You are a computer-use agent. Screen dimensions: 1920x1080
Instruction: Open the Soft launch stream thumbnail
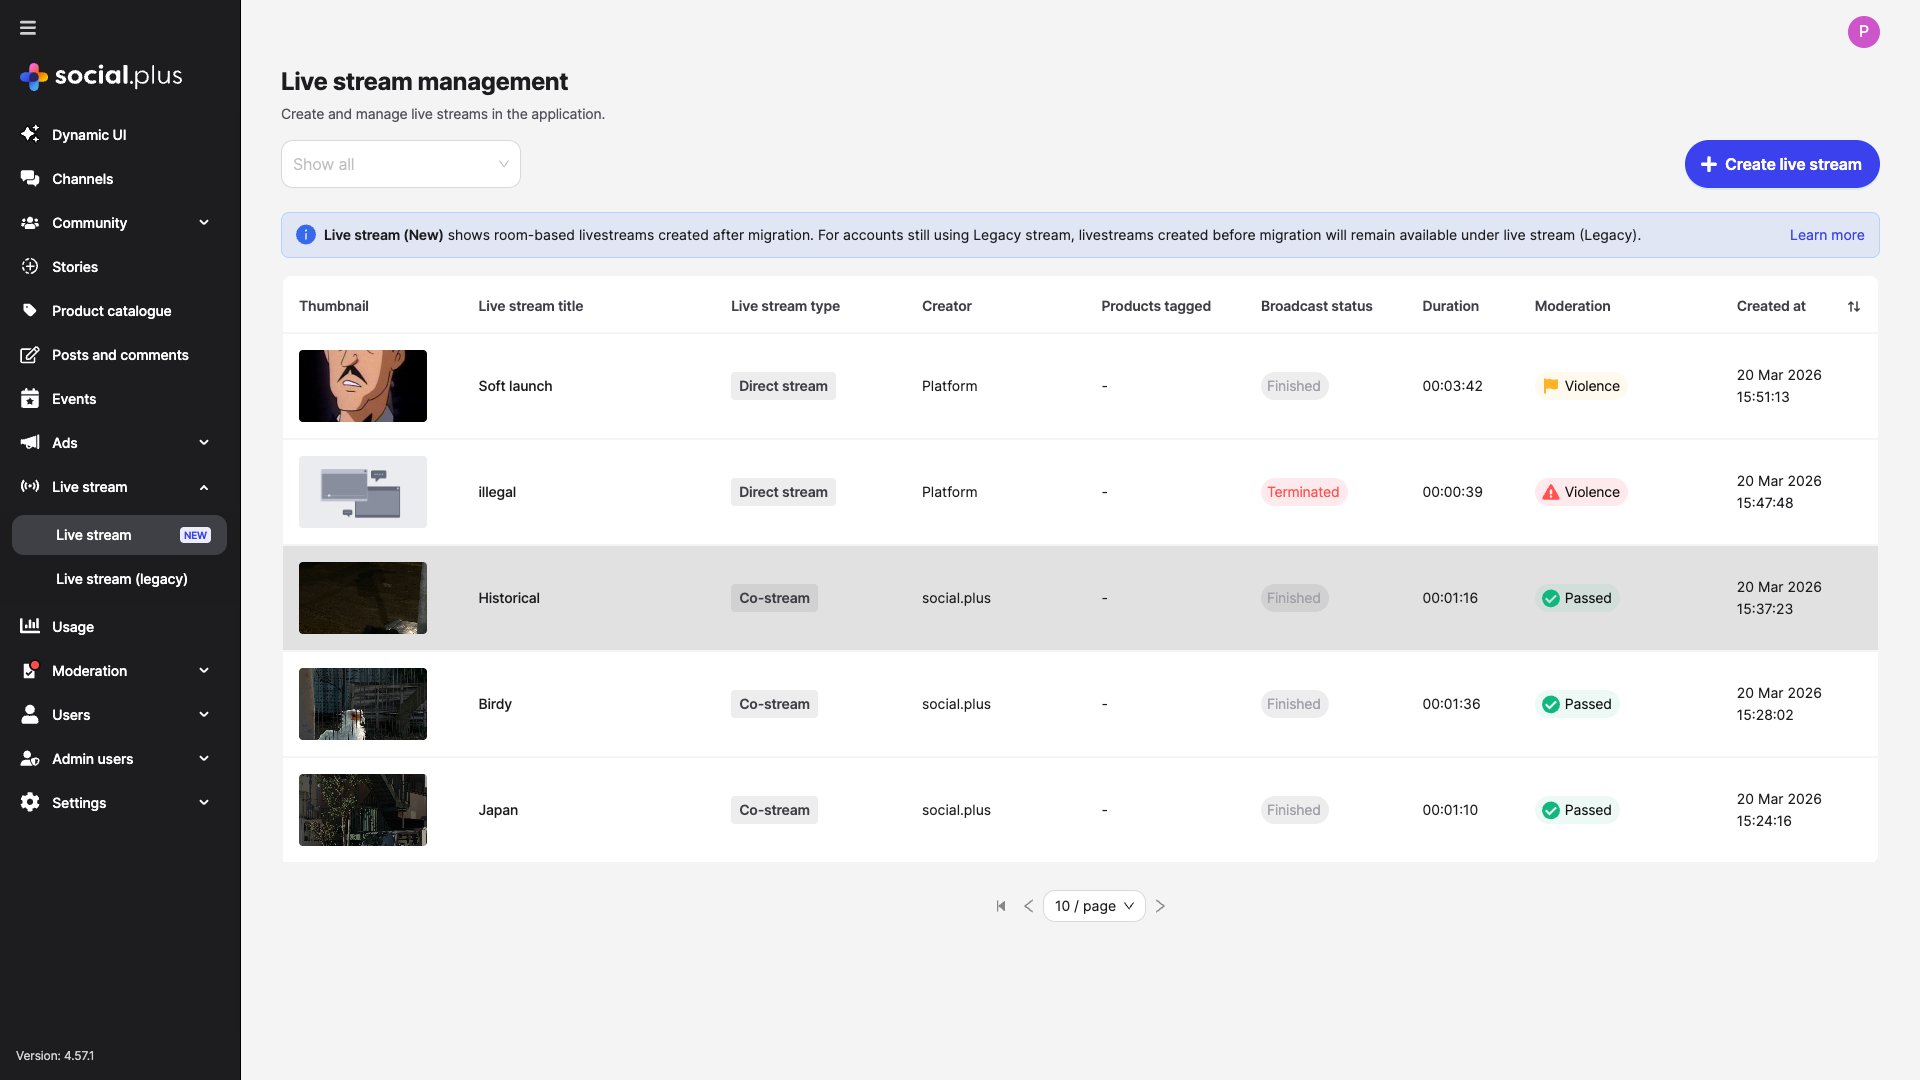363,386
